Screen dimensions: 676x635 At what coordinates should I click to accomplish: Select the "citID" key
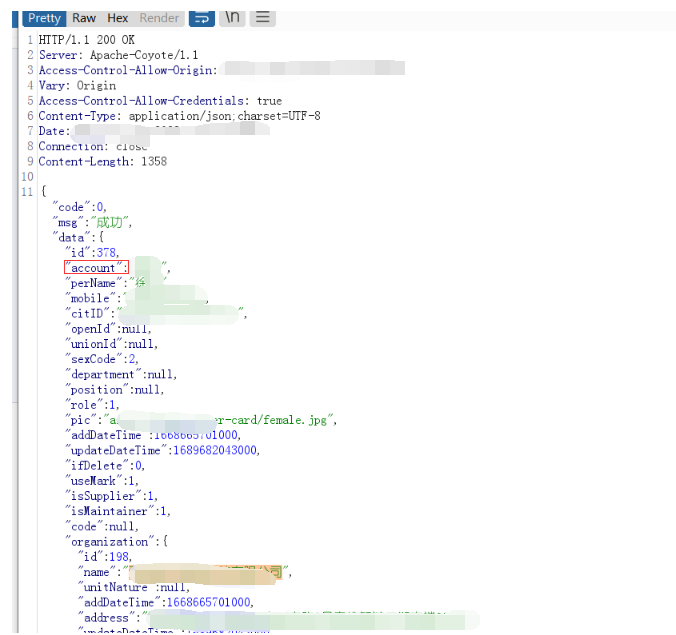(x=88, y=313)
